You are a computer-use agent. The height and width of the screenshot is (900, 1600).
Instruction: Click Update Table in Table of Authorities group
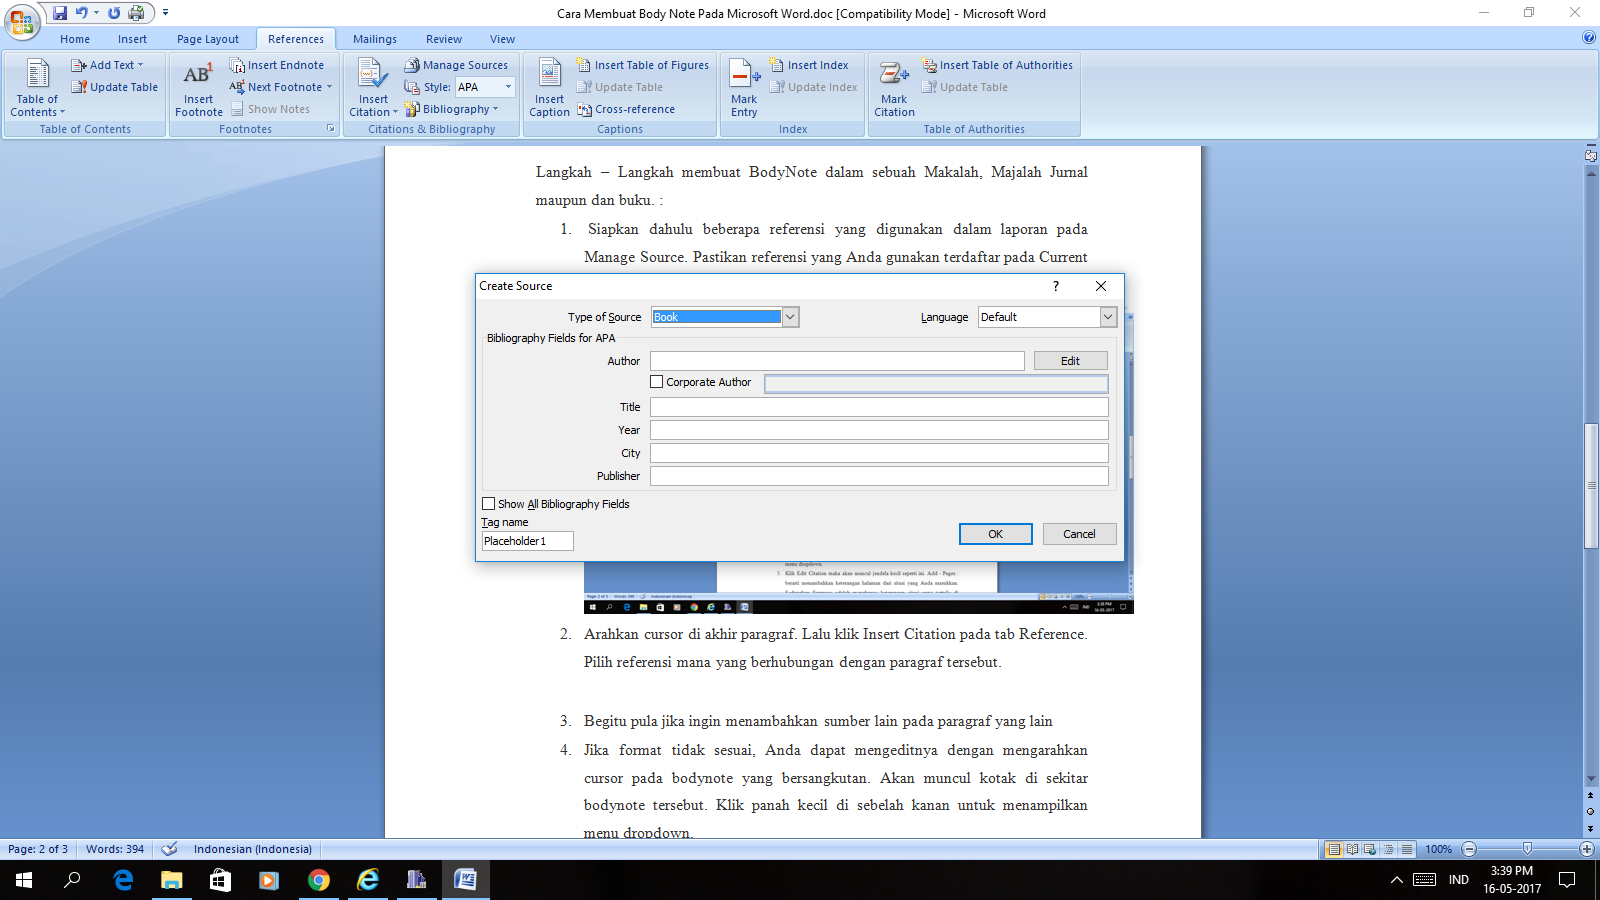click(x=965, y=87)
